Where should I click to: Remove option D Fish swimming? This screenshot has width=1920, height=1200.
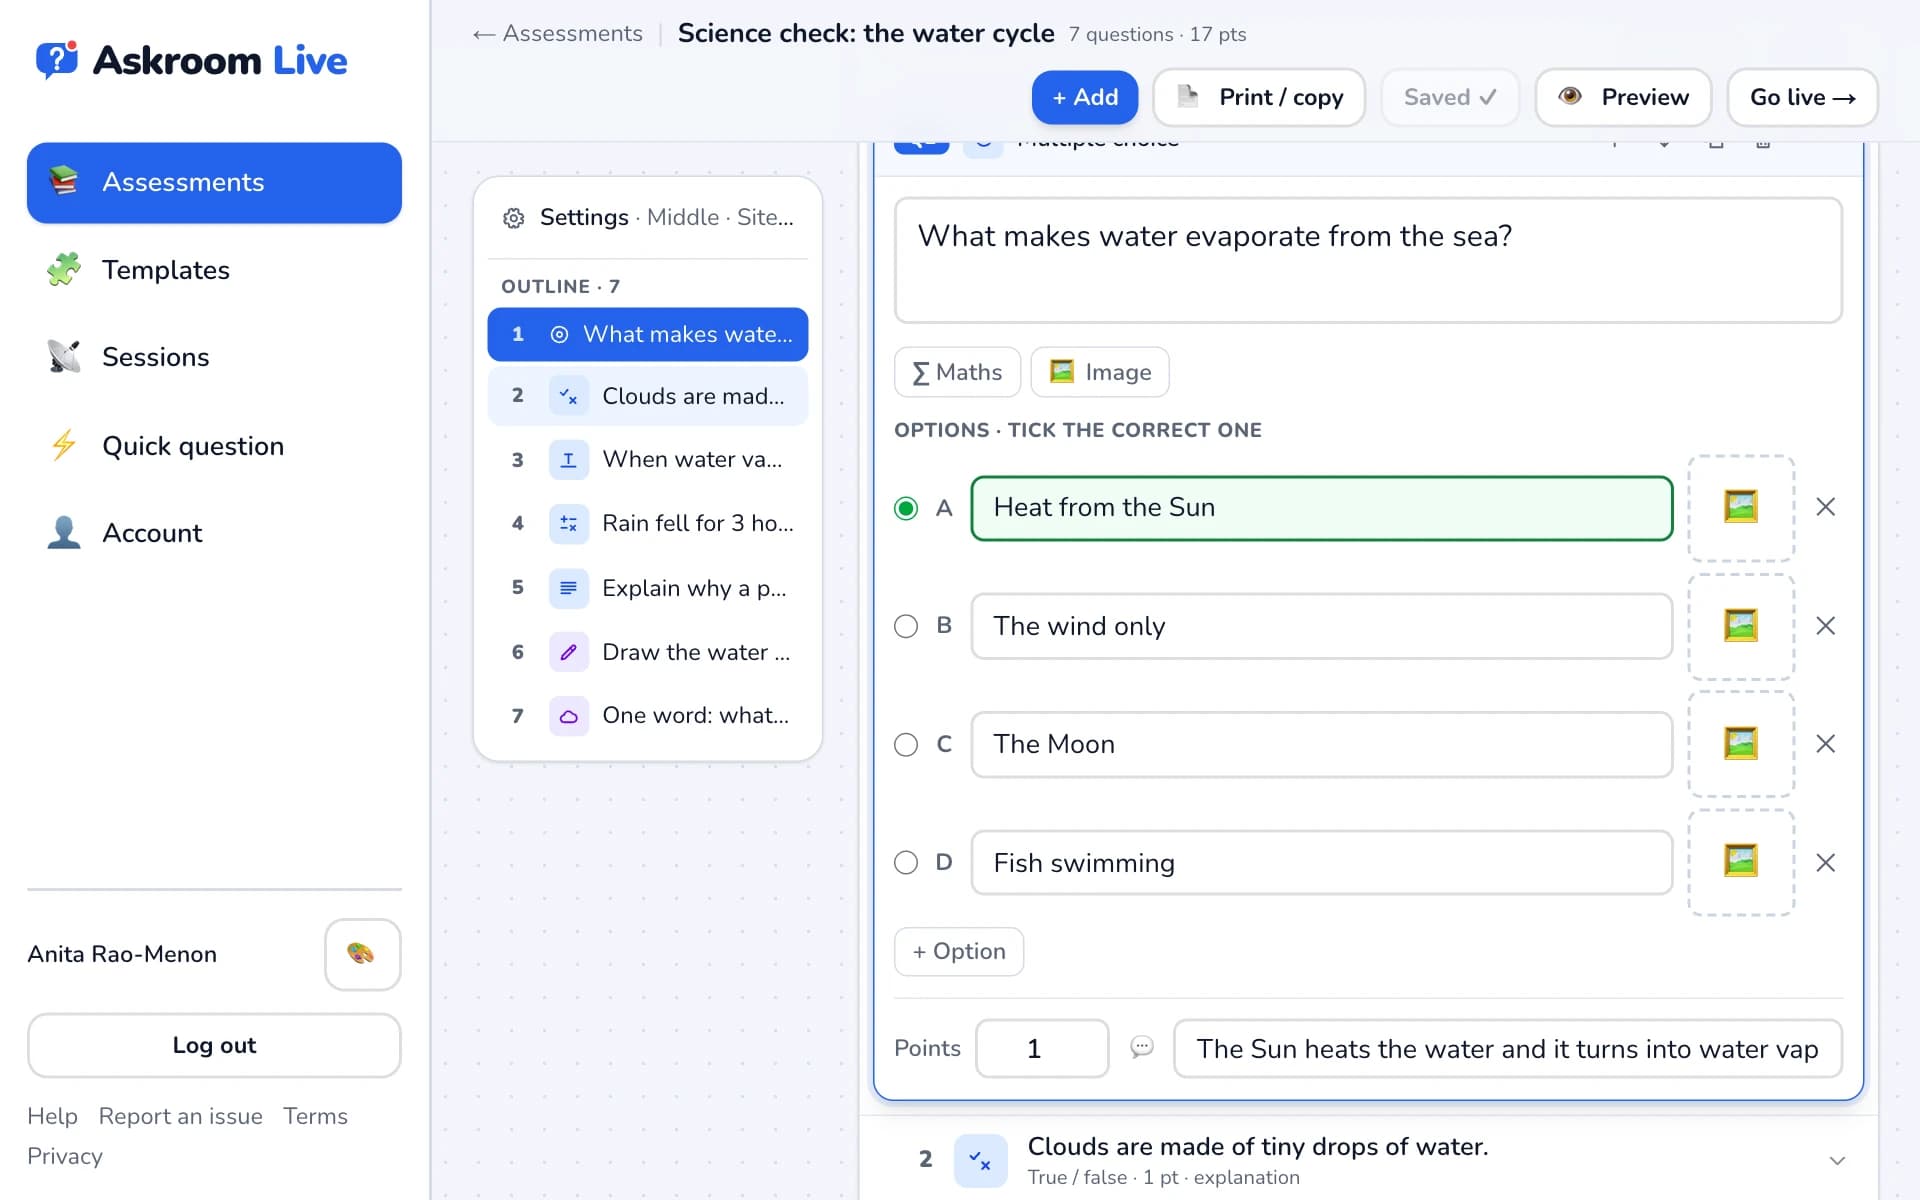[1825, 862]
